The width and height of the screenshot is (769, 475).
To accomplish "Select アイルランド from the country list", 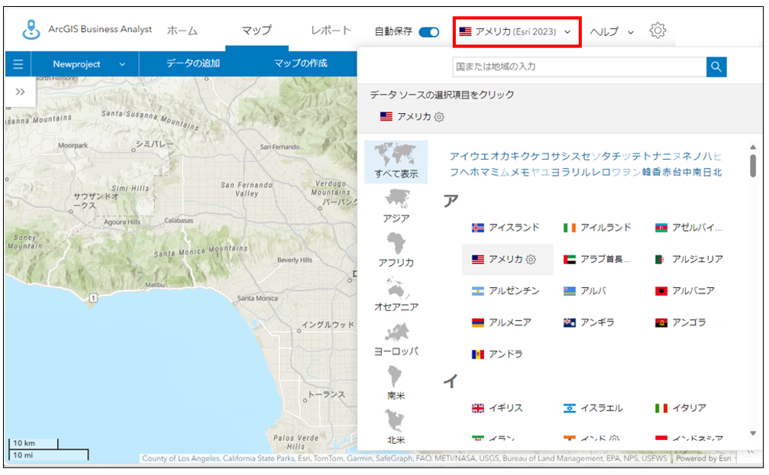I will (597, 227).
